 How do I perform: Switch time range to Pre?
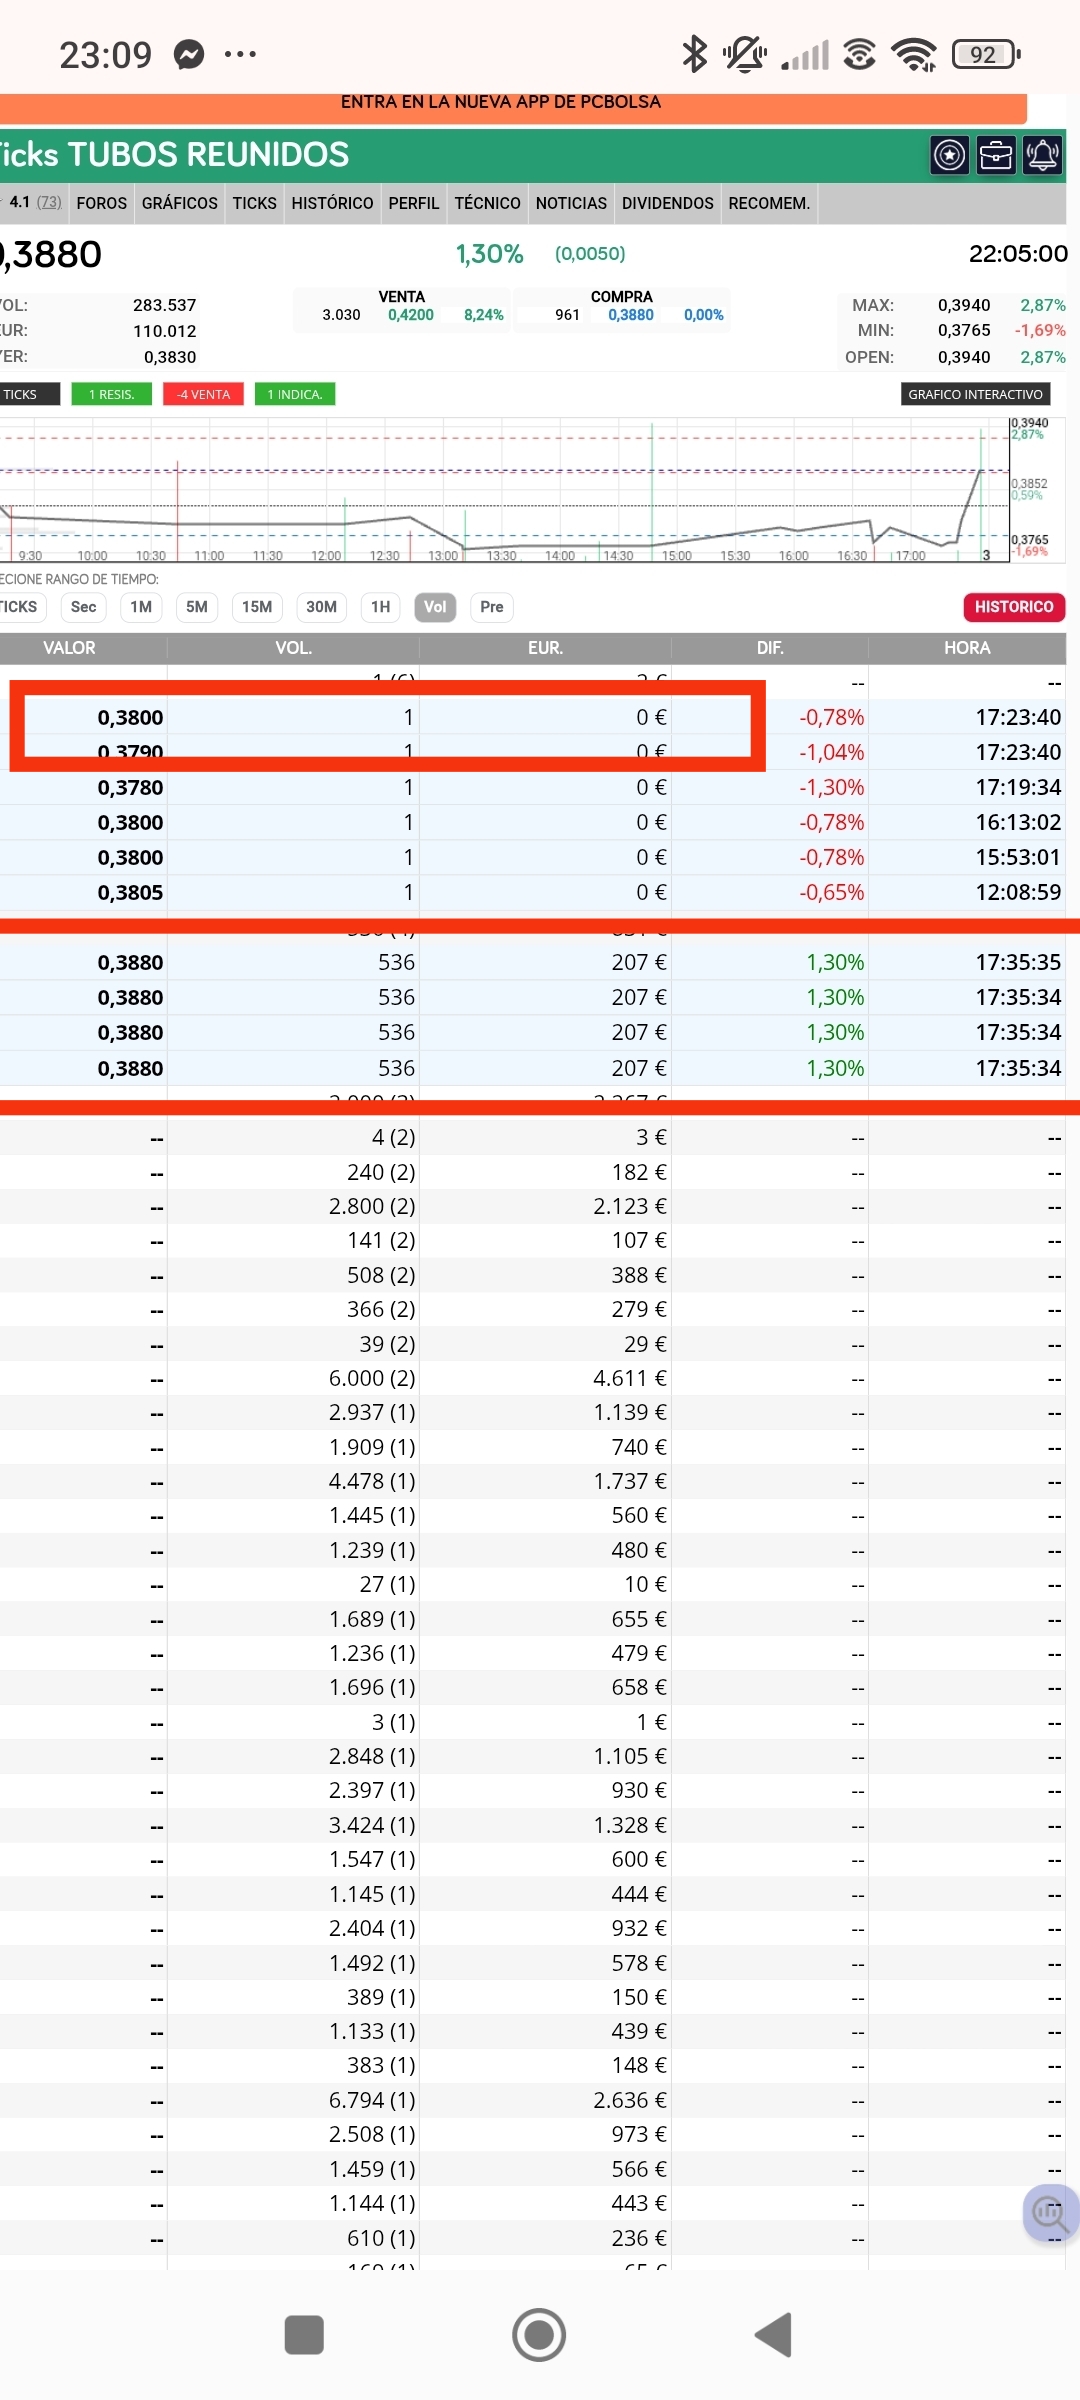[x=491, y=607]
